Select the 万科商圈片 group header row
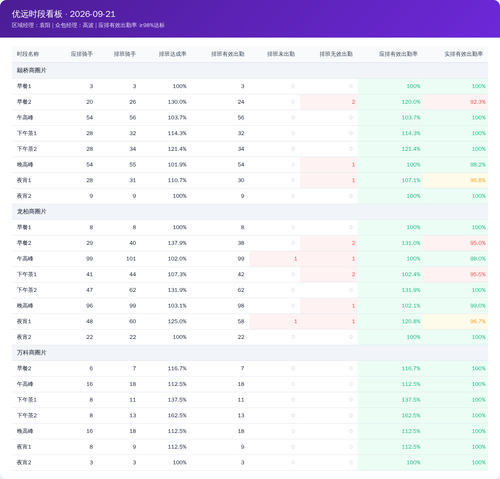 click(x=250, y=353)
